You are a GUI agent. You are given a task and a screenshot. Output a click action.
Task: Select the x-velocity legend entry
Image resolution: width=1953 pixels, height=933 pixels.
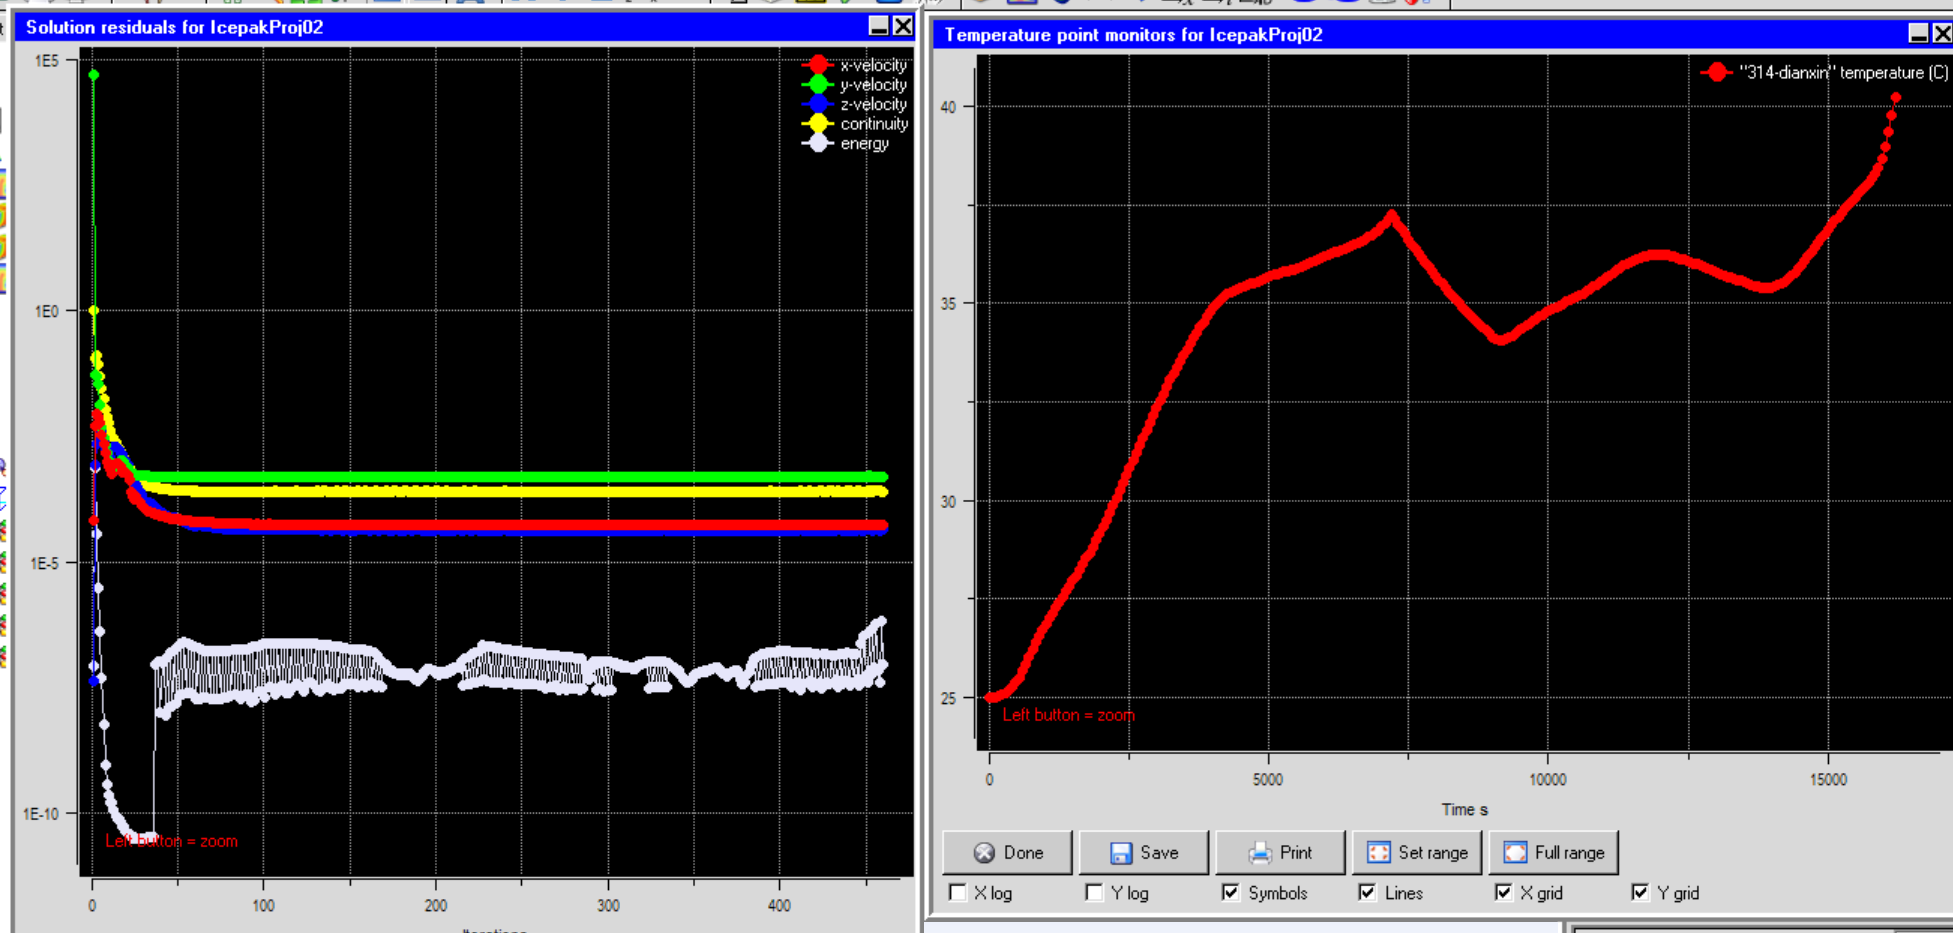coord(855,66)
